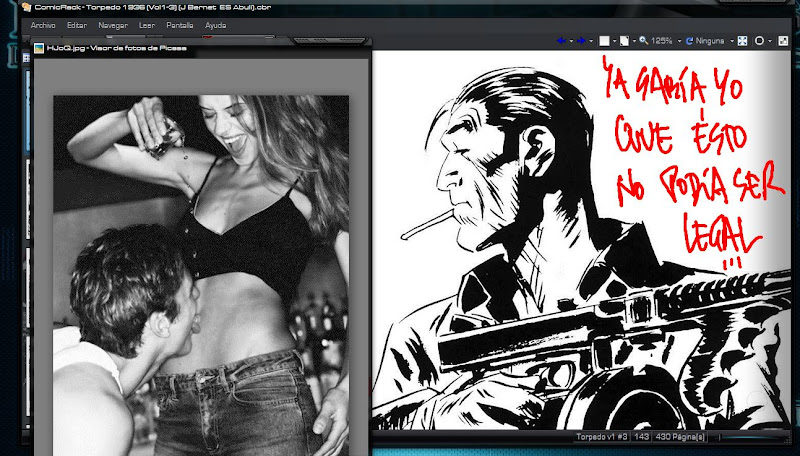The image size is (800, 456).
Task: Open the Archivo menu
Action: 43,25
